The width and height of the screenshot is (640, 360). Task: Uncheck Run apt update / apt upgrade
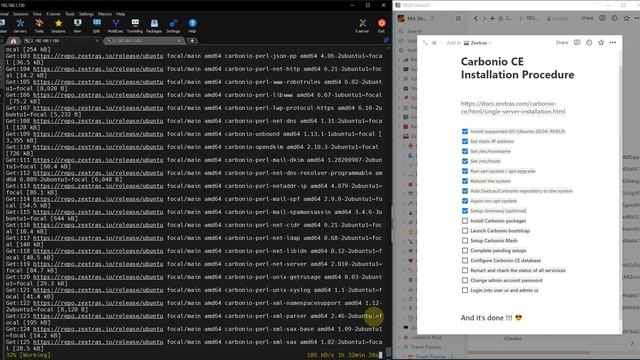tap(464, 171)
